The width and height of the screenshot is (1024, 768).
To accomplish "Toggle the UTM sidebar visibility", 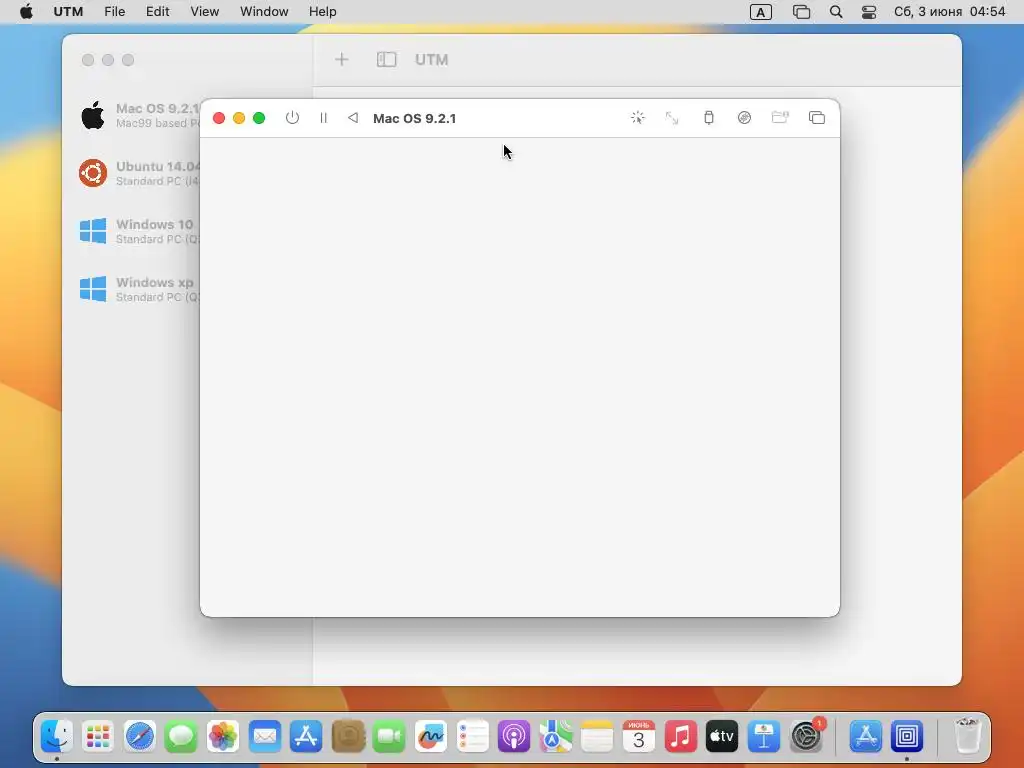I will (387, 60).
